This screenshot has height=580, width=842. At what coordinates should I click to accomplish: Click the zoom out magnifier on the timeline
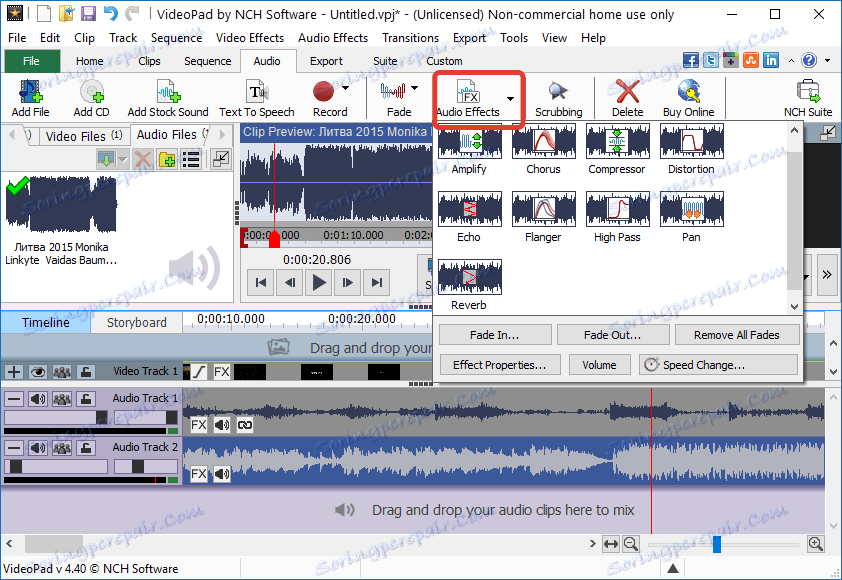click(x=631, y=544)
